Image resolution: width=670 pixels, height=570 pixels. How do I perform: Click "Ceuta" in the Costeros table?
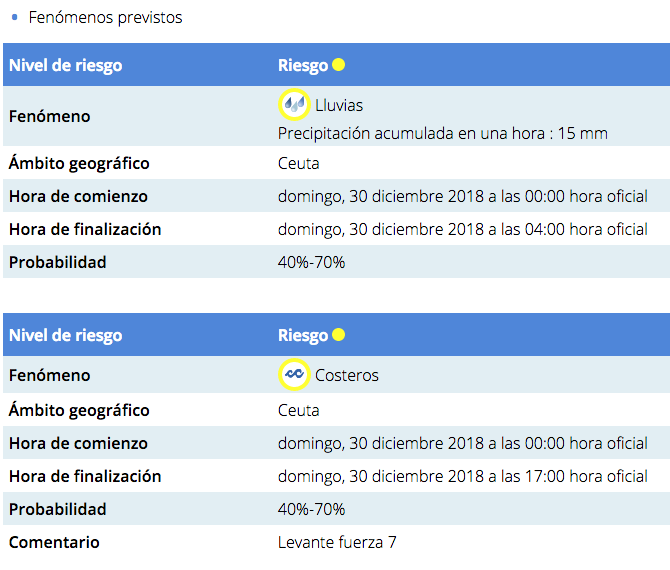click(298, 410)
